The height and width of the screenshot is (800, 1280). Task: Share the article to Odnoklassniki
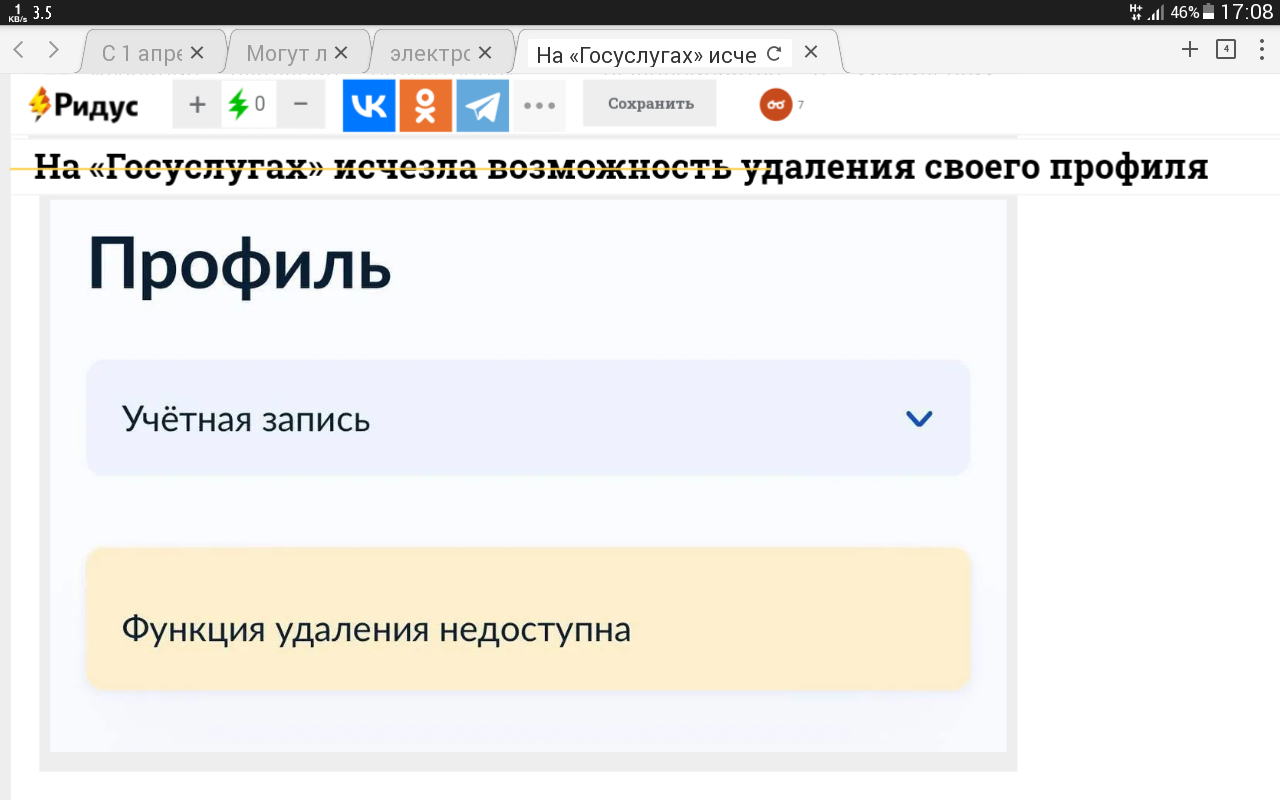pyautogui.click(x=426, y=105)
